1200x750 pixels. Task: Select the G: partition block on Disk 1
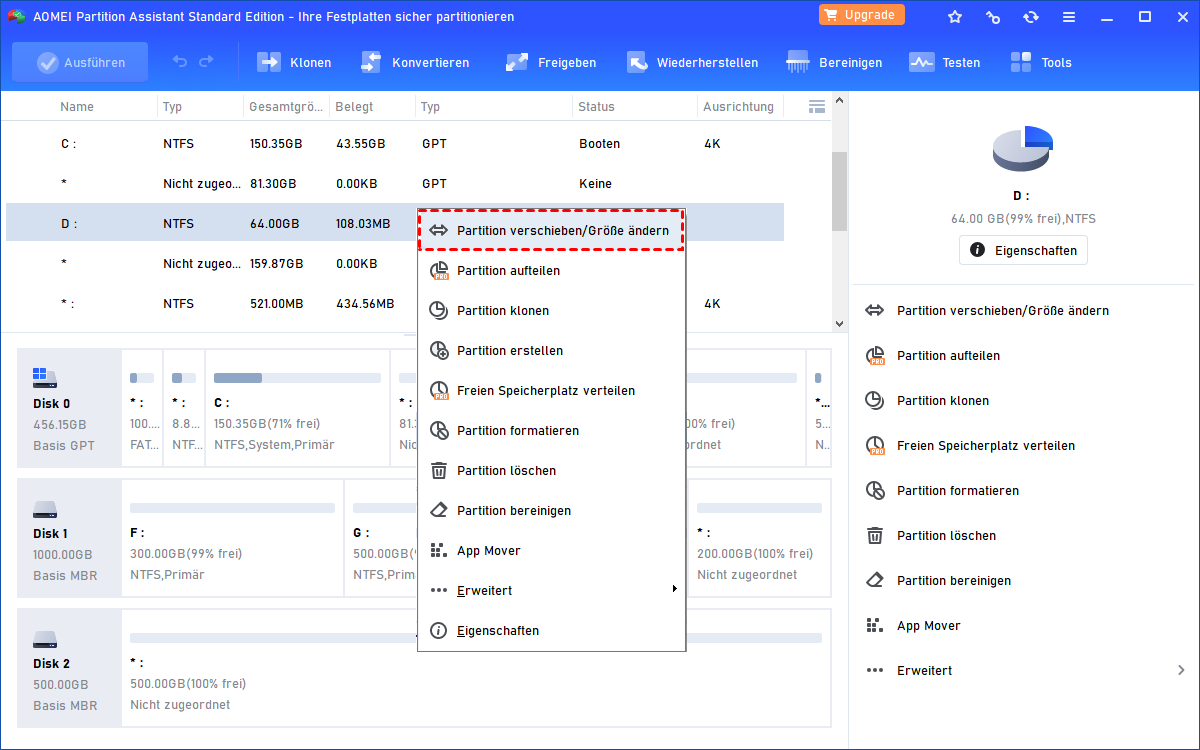tap(382, 537)
